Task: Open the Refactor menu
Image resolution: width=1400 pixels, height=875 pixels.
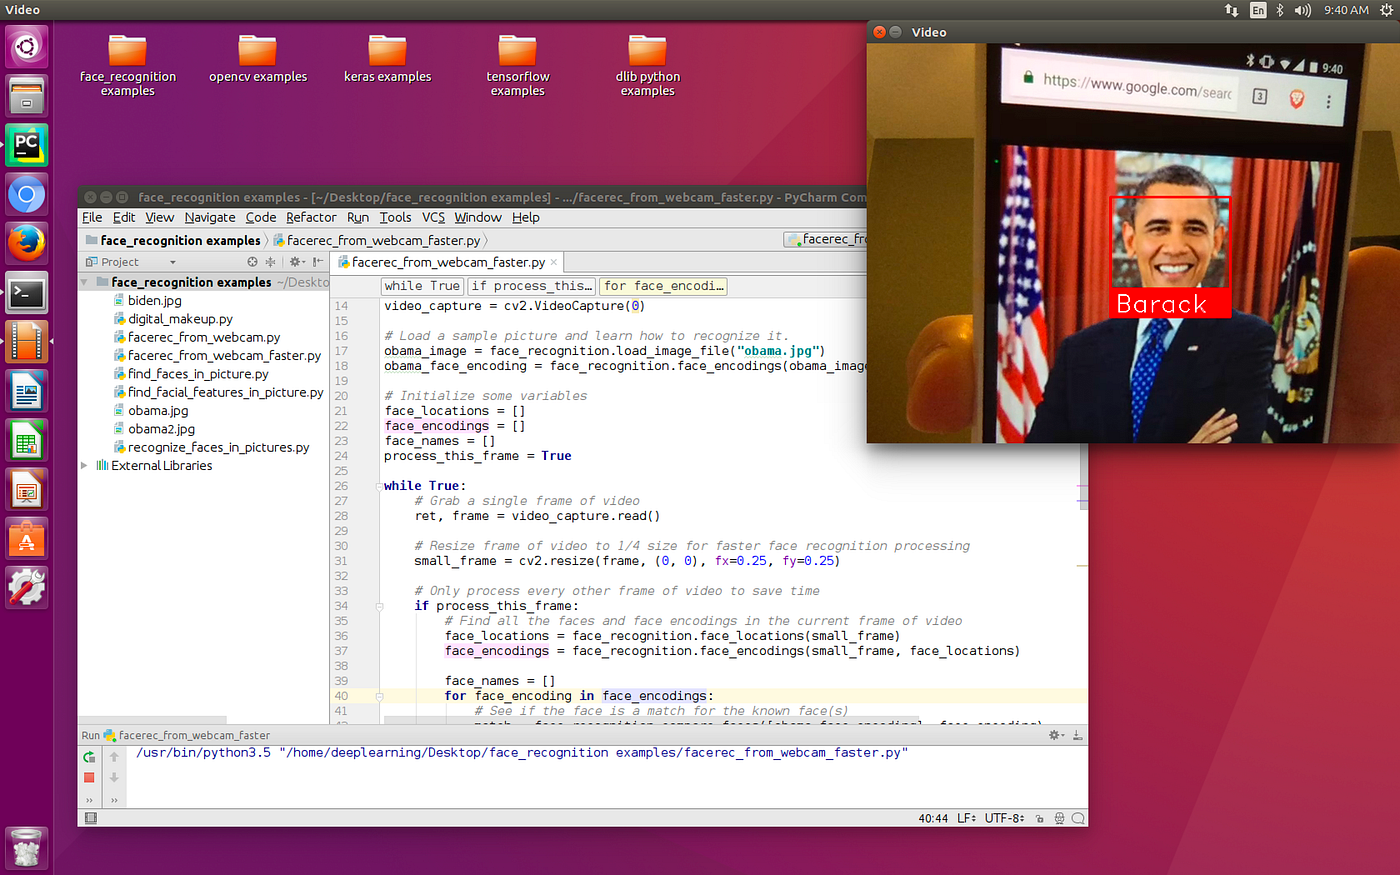Action: tap(311, 217)
